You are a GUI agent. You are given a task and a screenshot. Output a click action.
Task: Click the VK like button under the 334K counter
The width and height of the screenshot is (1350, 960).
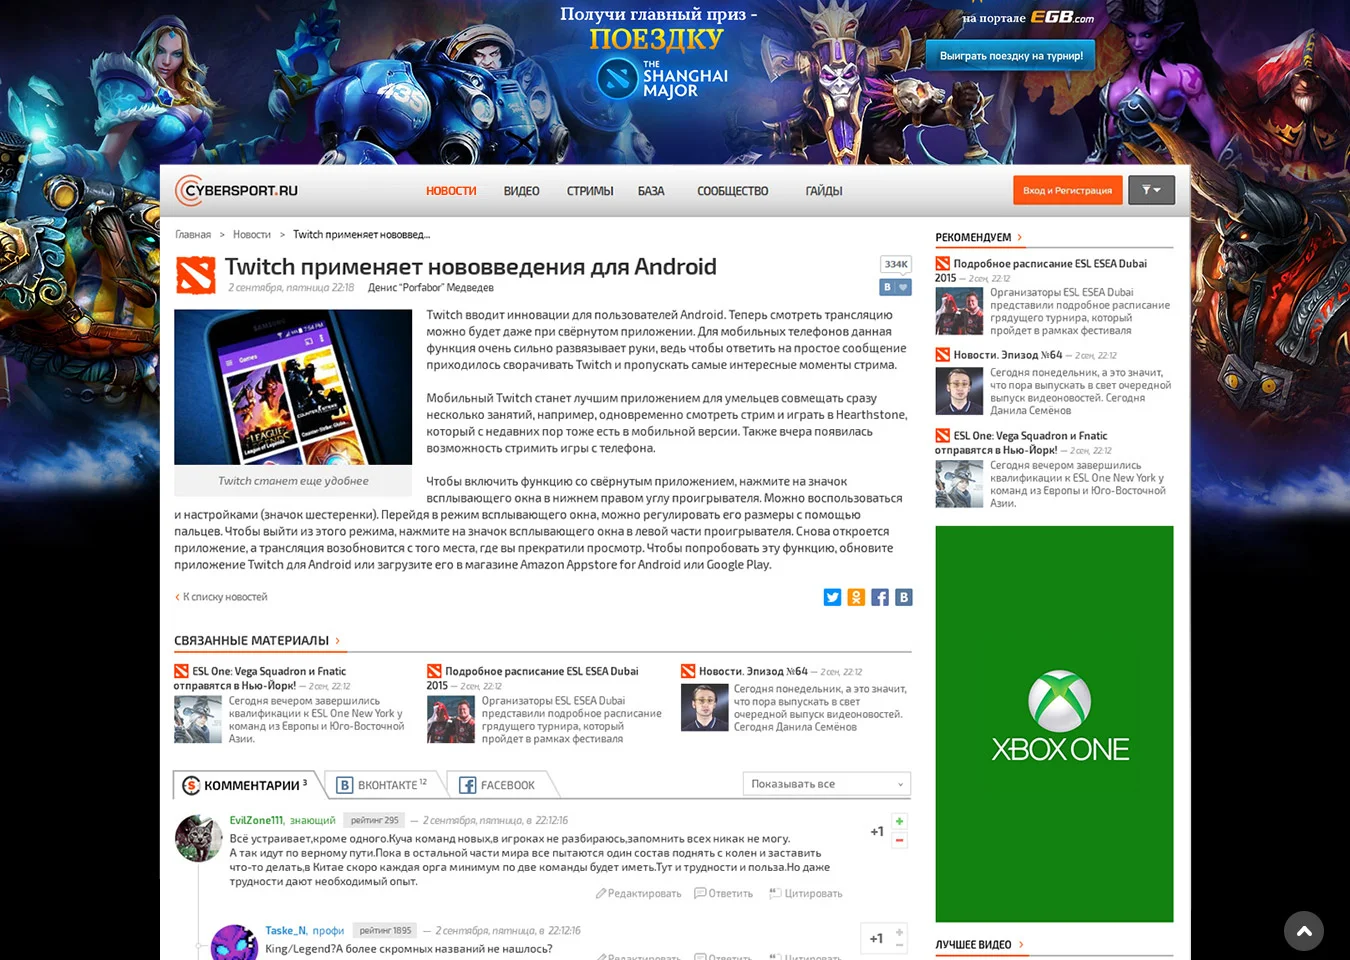(x=896, y=287)
